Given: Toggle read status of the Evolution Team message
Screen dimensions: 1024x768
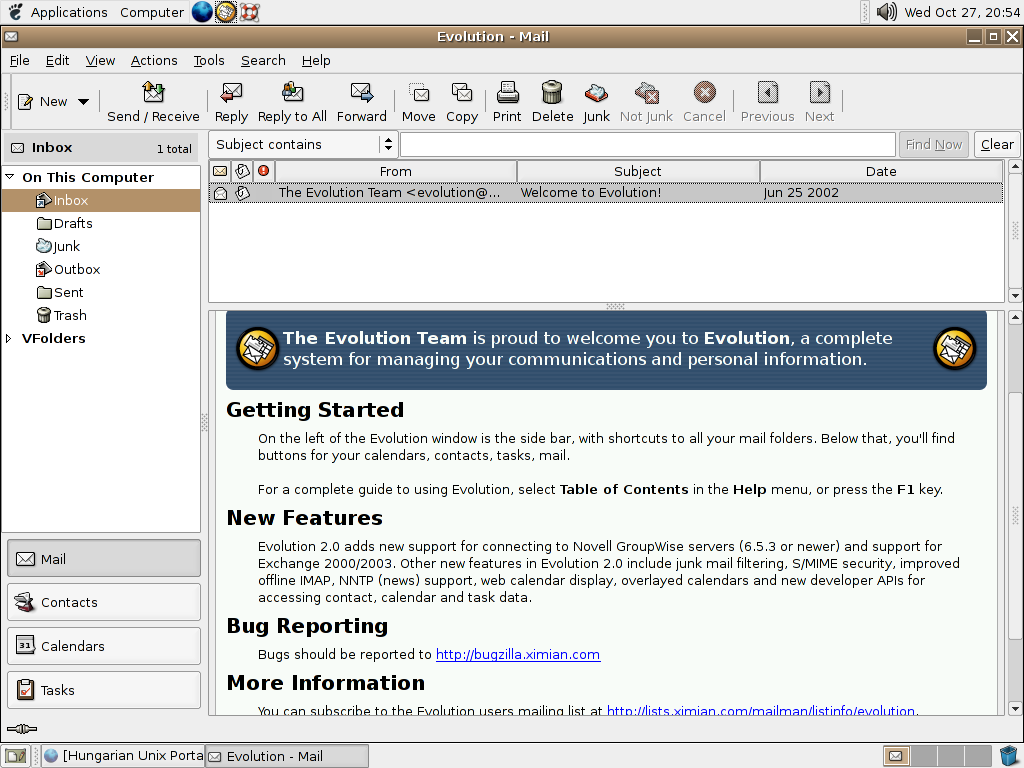Looking at the screenshot, I should [221, 193].
